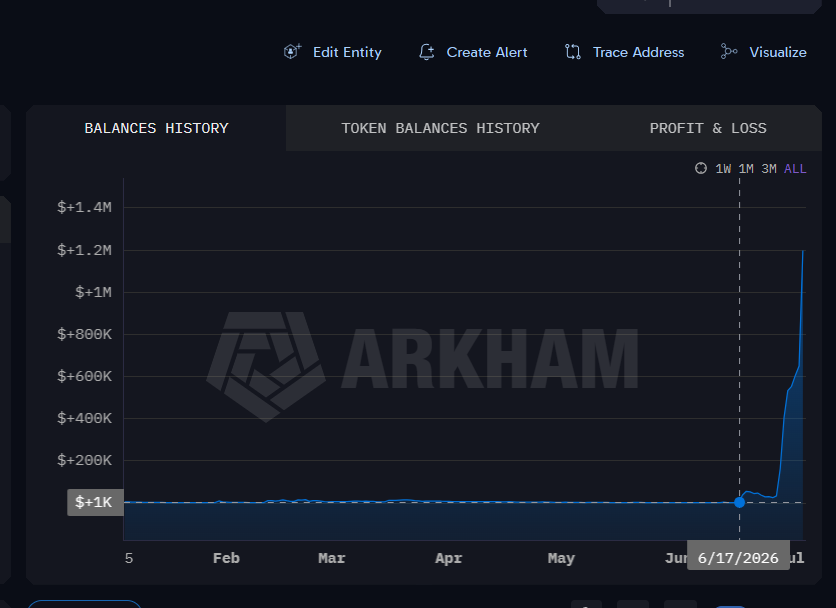Select the 1M time range
The height and width of the screenshot is (608, 836).
click(x=746, y=169)
